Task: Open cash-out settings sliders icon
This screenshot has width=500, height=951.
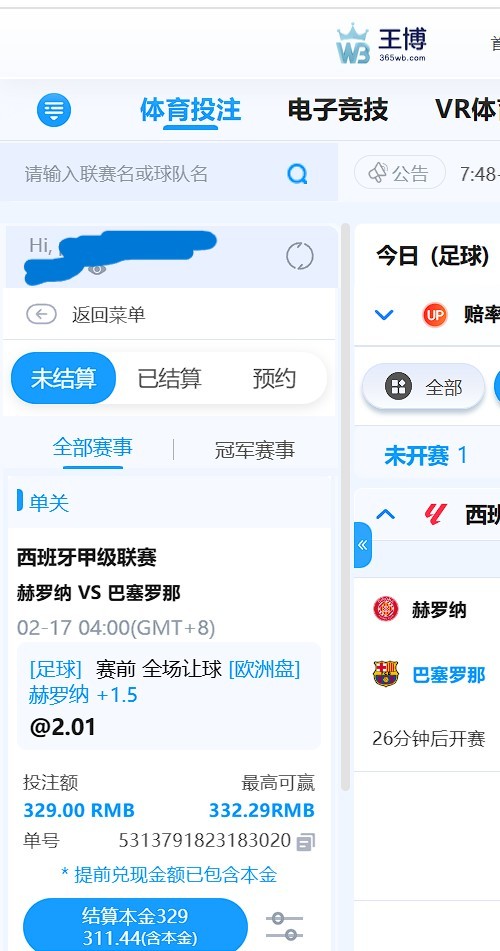Action: pyautogui.click(x=284, y=927)
